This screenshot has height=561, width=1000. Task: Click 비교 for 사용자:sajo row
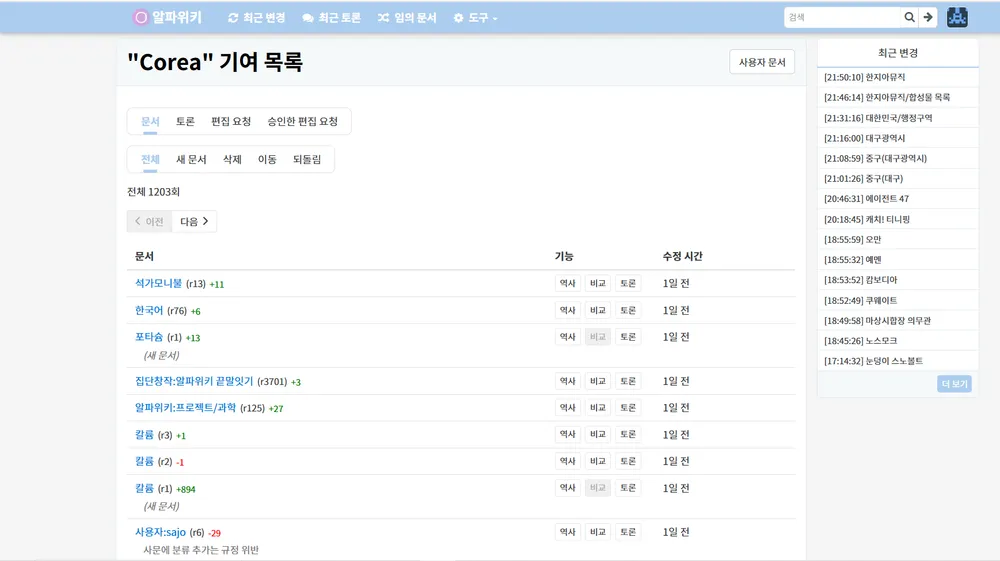pos(598,532)
